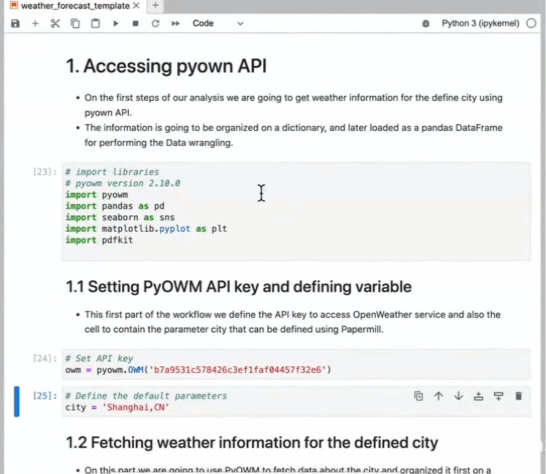Open the cell type dropdown showing Code
This screenshot has height=474, width=546.
point(218,23)
